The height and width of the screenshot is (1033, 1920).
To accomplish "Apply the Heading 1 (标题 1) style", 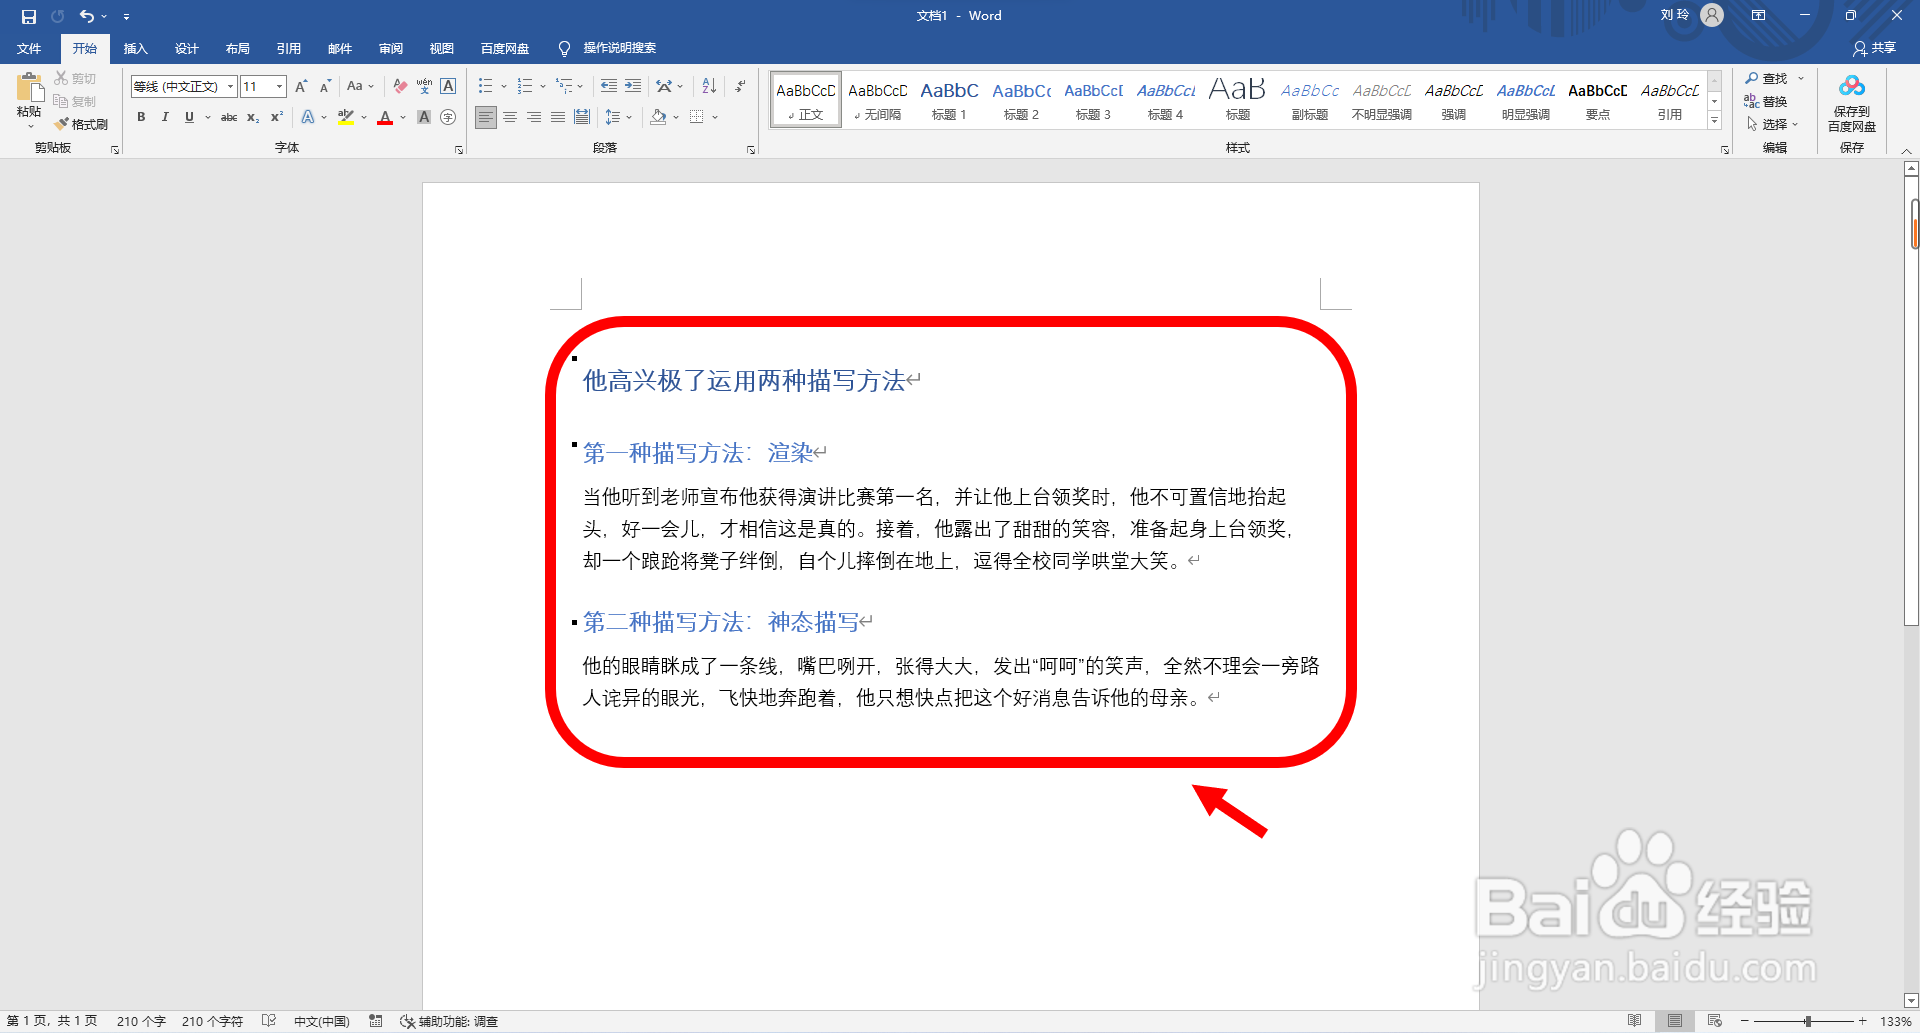I will (x=949, y=100).
